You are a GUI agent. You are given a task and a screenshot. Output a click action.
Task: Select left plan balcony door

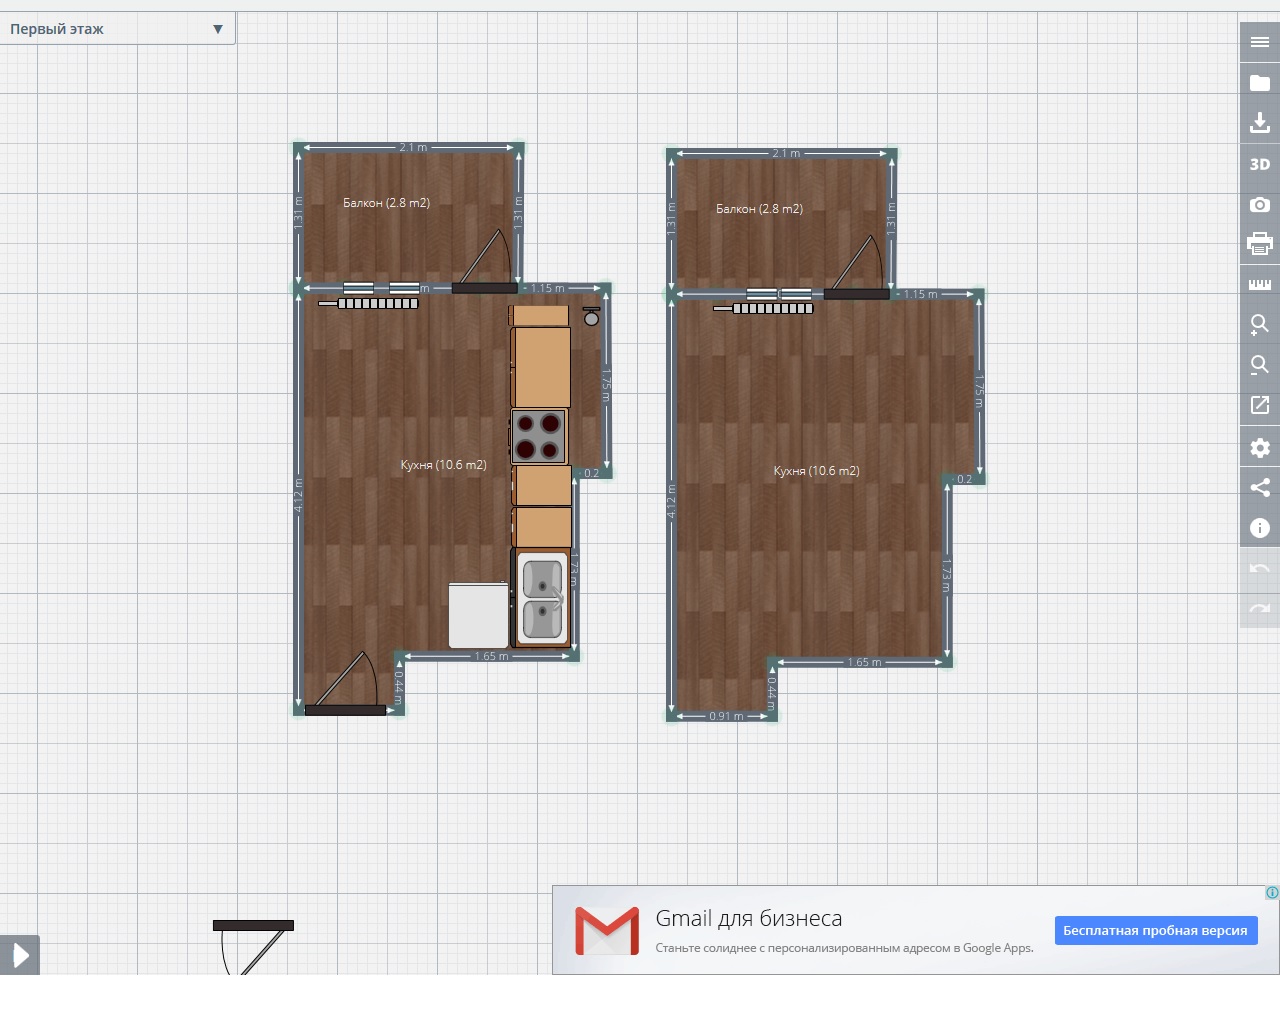pos(485,262)
